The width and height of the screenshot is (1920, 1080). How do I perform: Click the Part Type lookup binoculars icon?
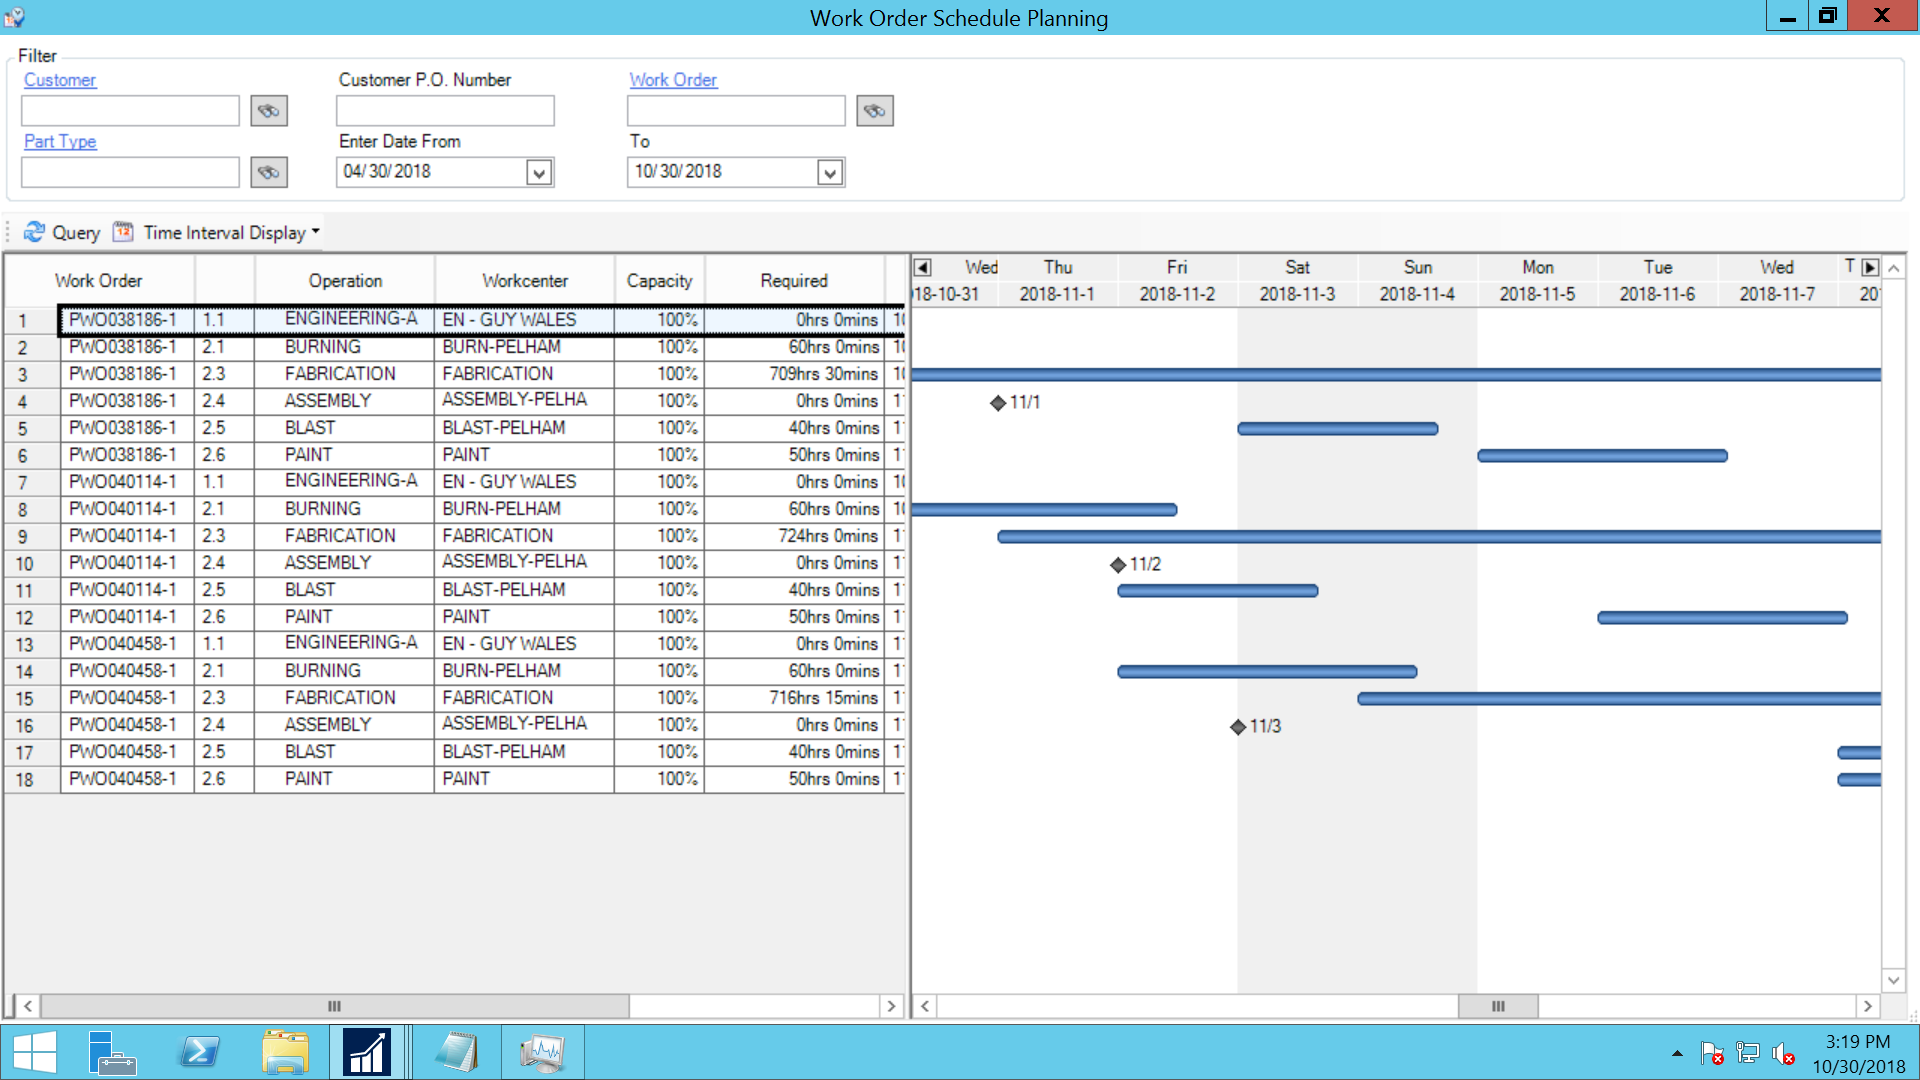click(268, 172)
